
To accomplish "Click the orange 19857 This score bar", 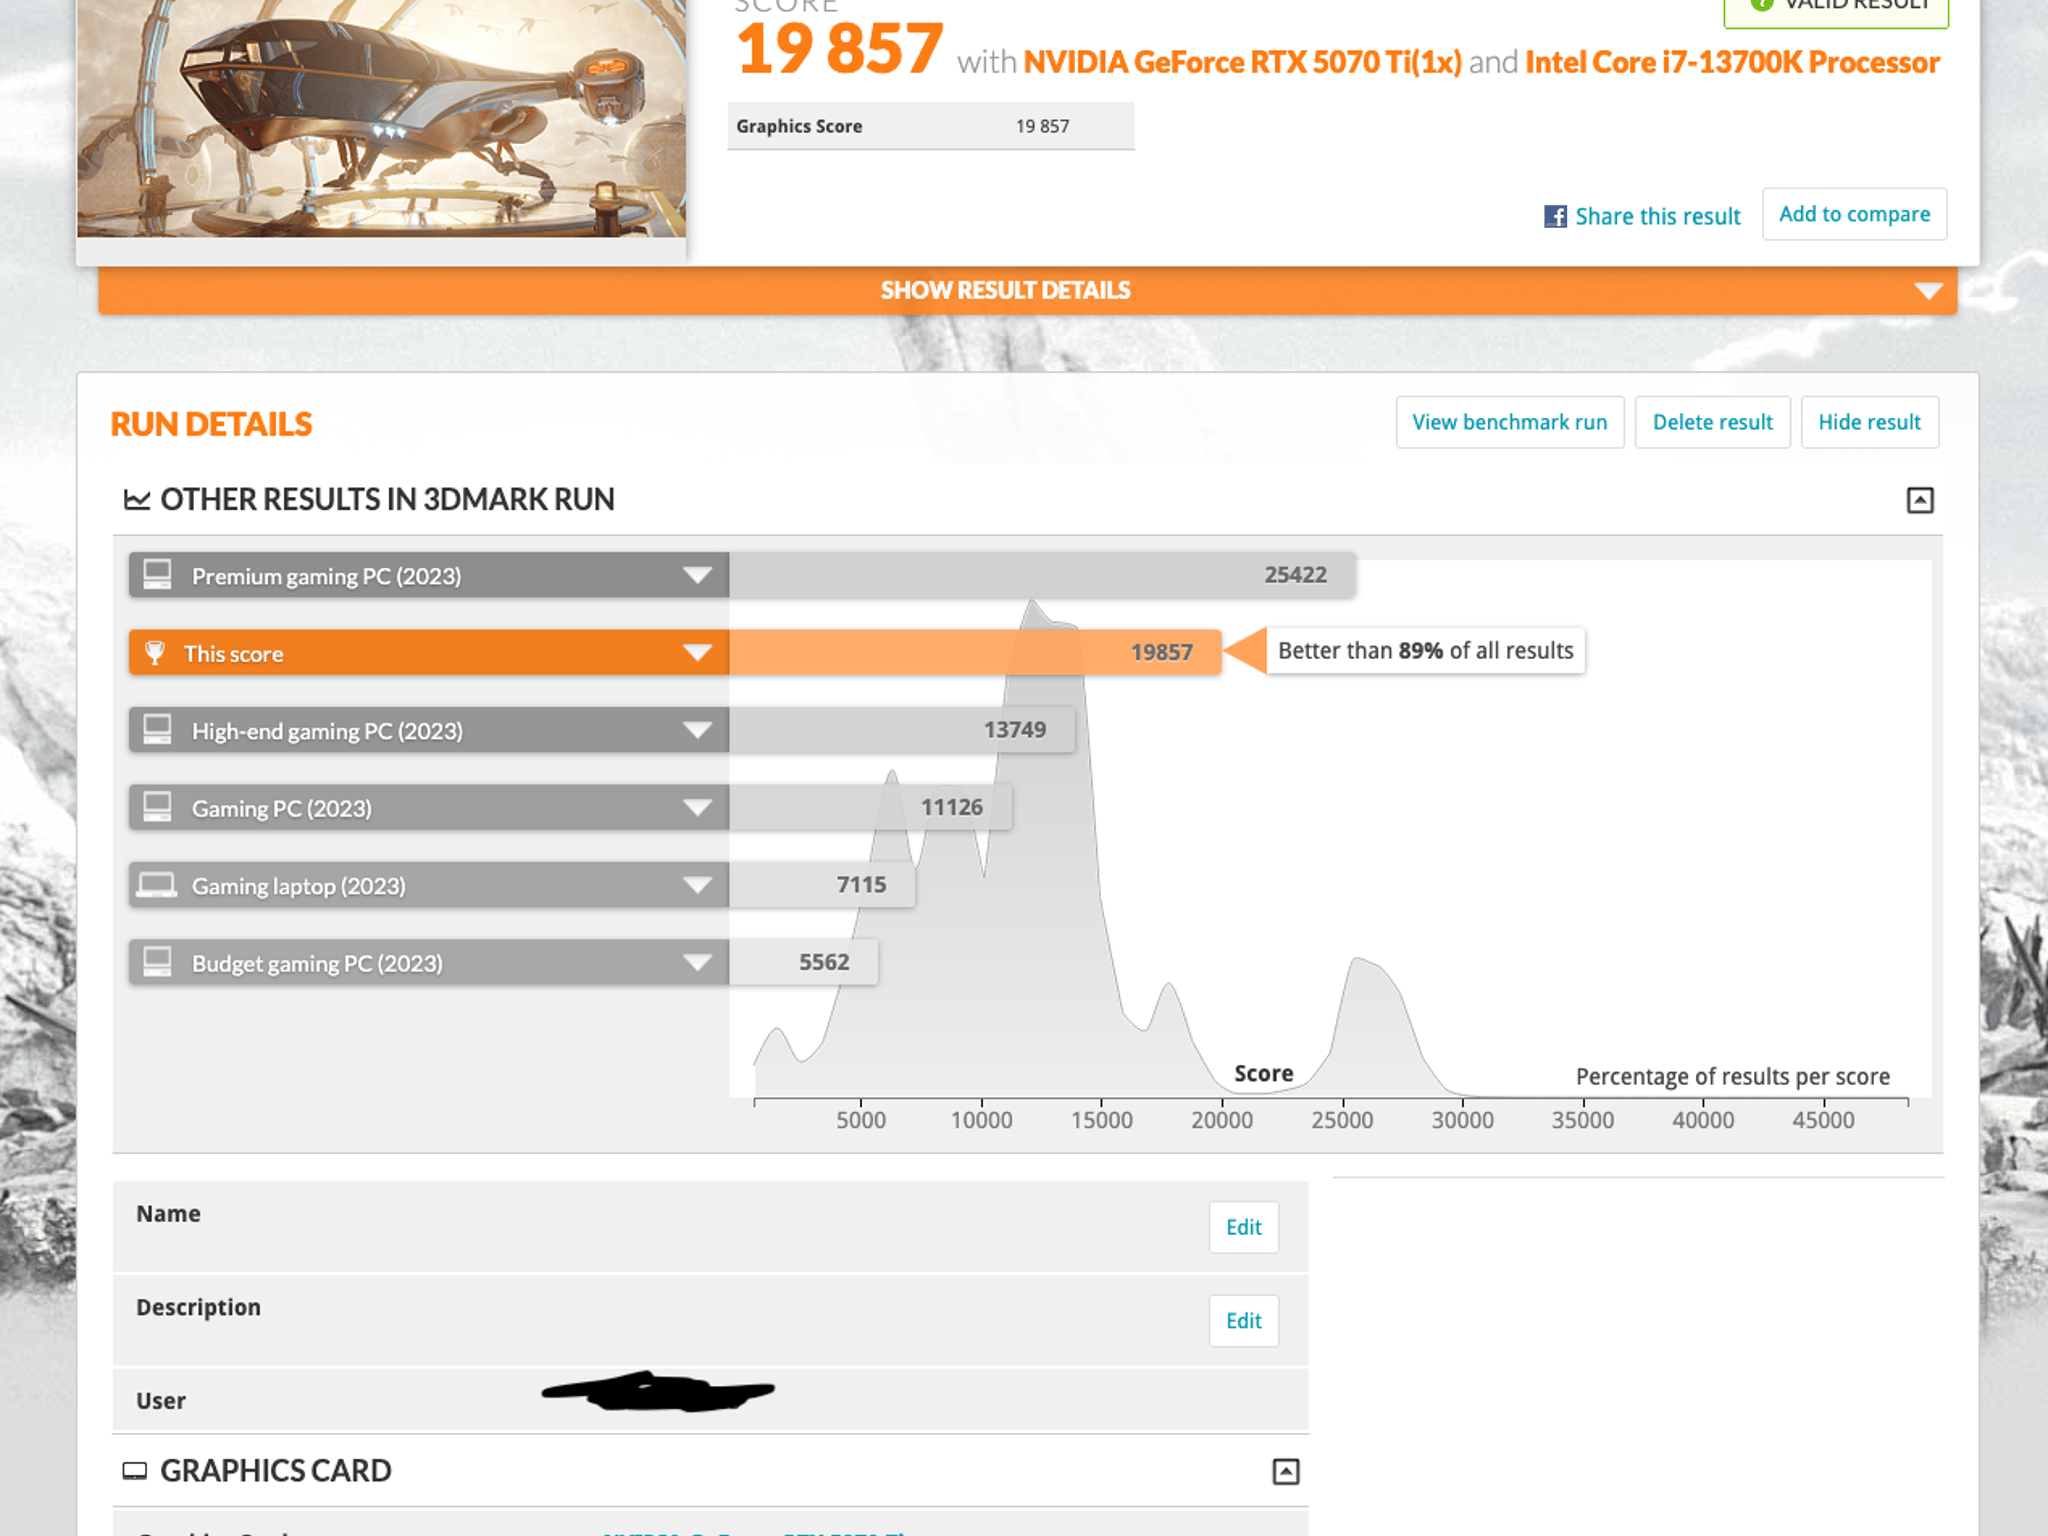I will pyautogui.click(x=975, y=653).
